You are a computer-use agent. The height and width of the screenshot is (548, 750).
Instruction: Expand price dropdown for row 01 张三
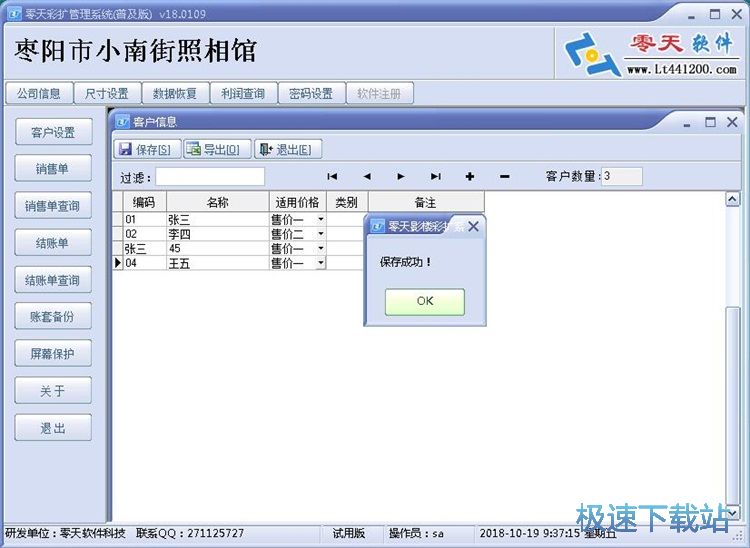(321, 219)
